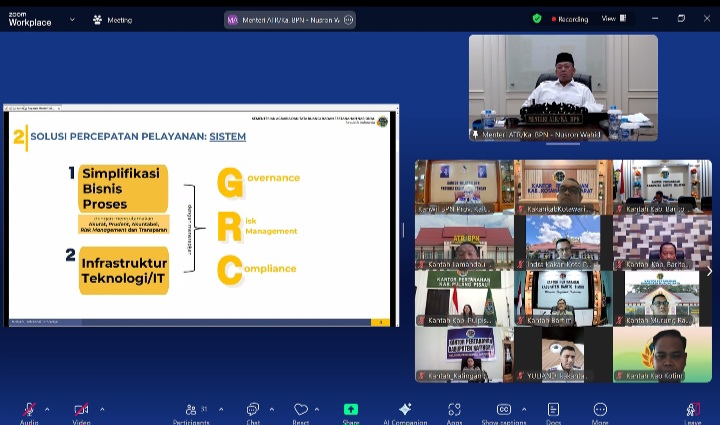Click muted mic icon on Kantah Lamandau tile
The image size is (720, 425).
point(422,264)
